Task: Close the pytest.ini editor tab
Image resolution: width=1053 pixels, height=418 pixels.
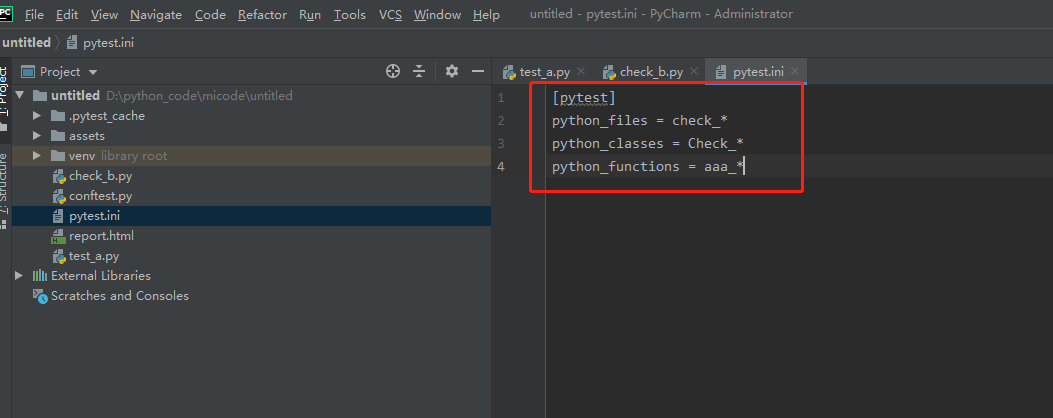Action: (x=795, y=71)
